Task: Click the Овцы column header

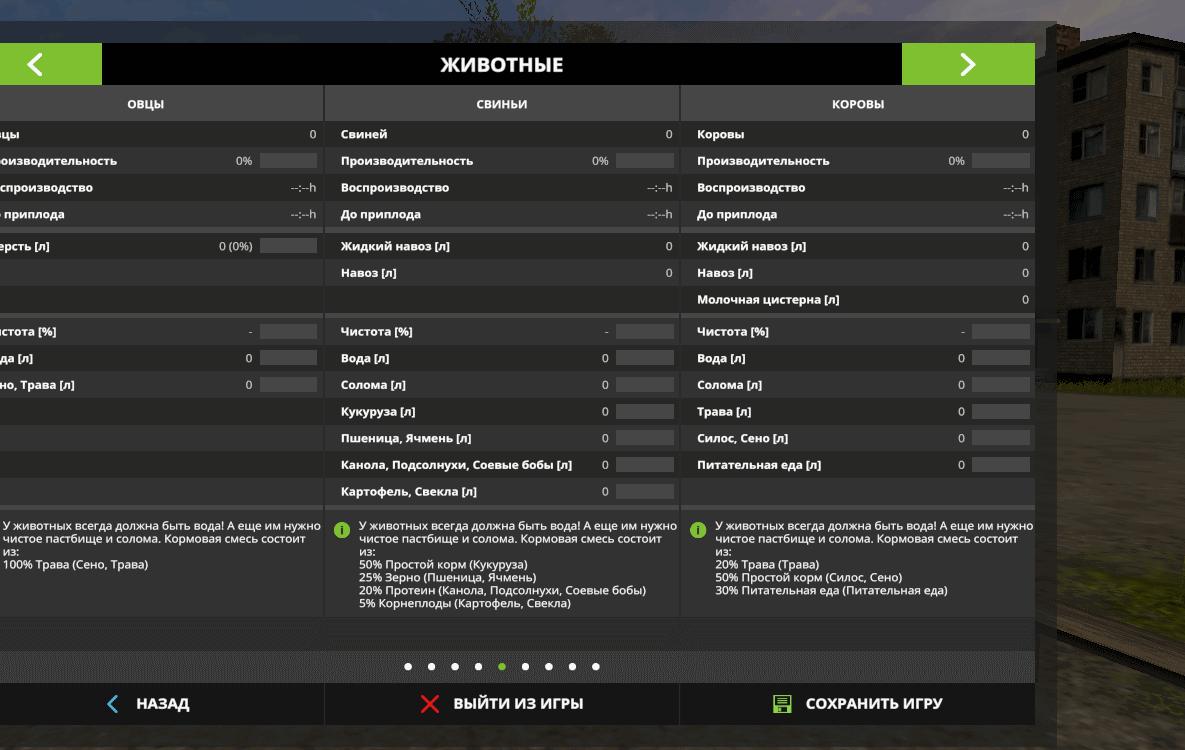Action: (x=146, y=104)
